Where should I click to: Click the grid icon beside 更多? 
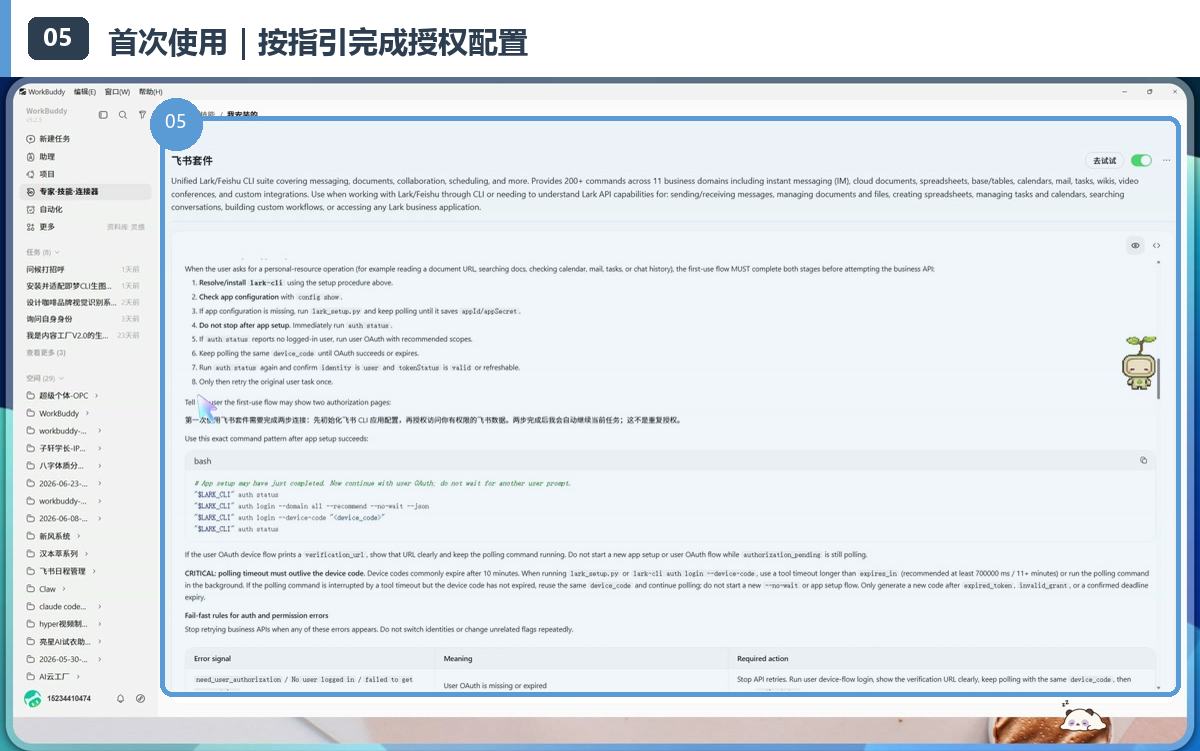tap(31, 227)
